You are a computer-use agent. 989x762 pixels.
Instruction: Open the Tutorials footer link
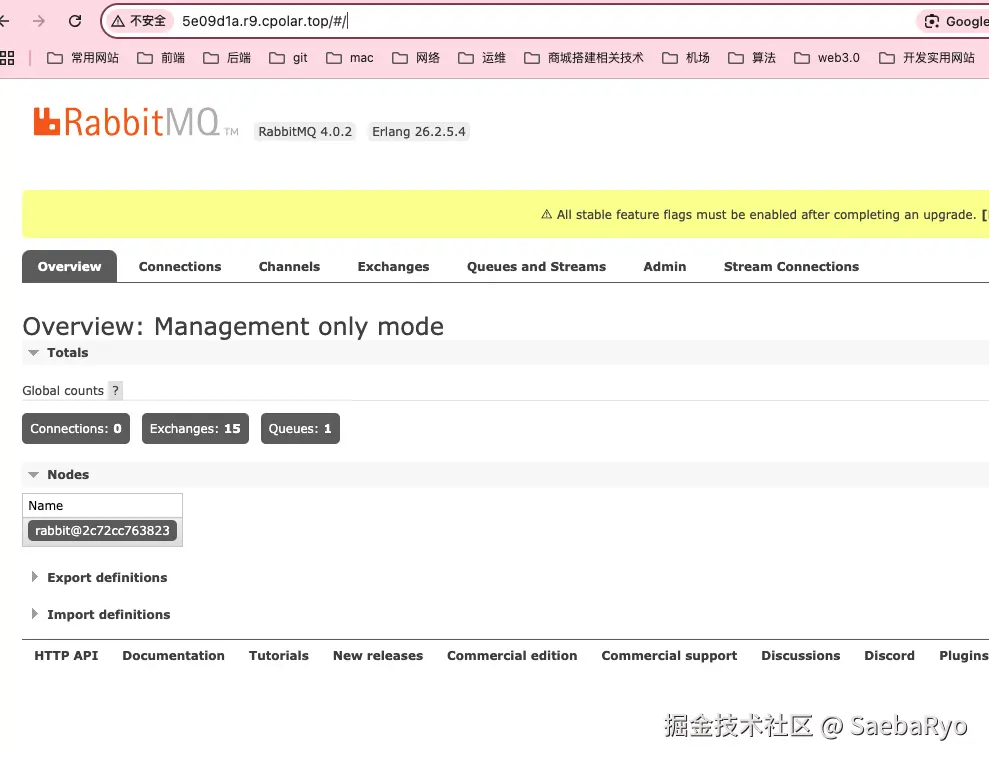pos(279,655)
